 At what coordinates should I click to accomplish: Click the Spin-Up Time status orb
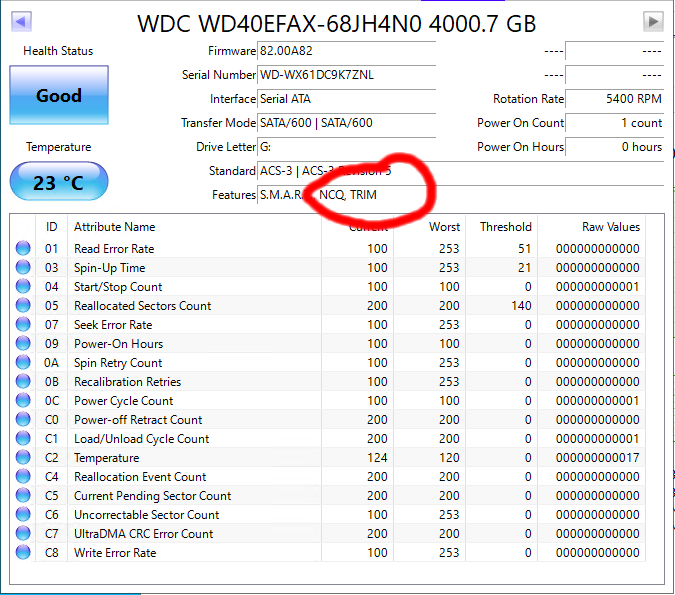click(x=23, y=267)
